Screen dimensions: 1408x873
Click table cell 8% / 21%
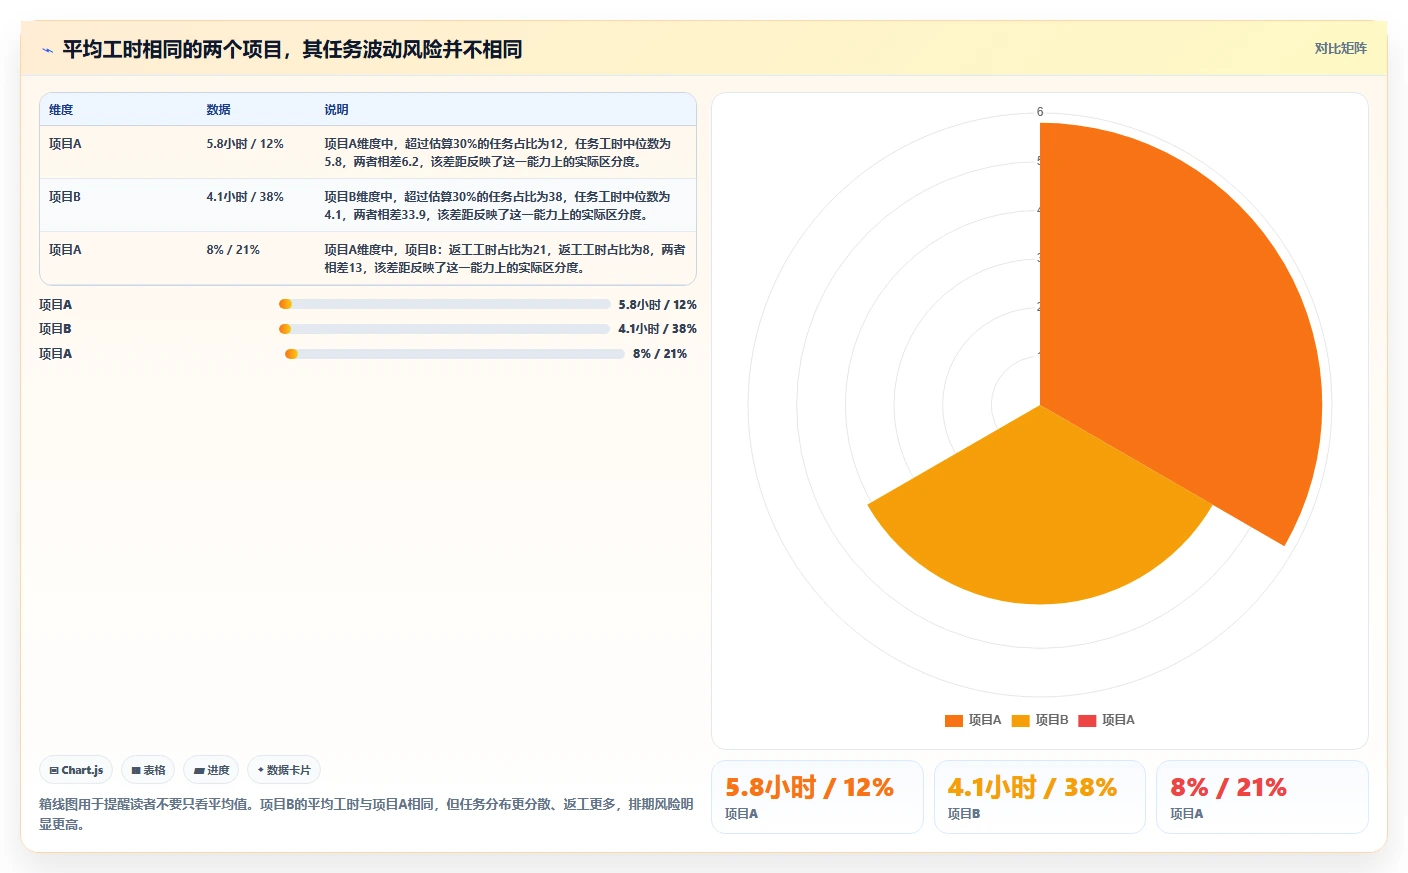point(233,250)
